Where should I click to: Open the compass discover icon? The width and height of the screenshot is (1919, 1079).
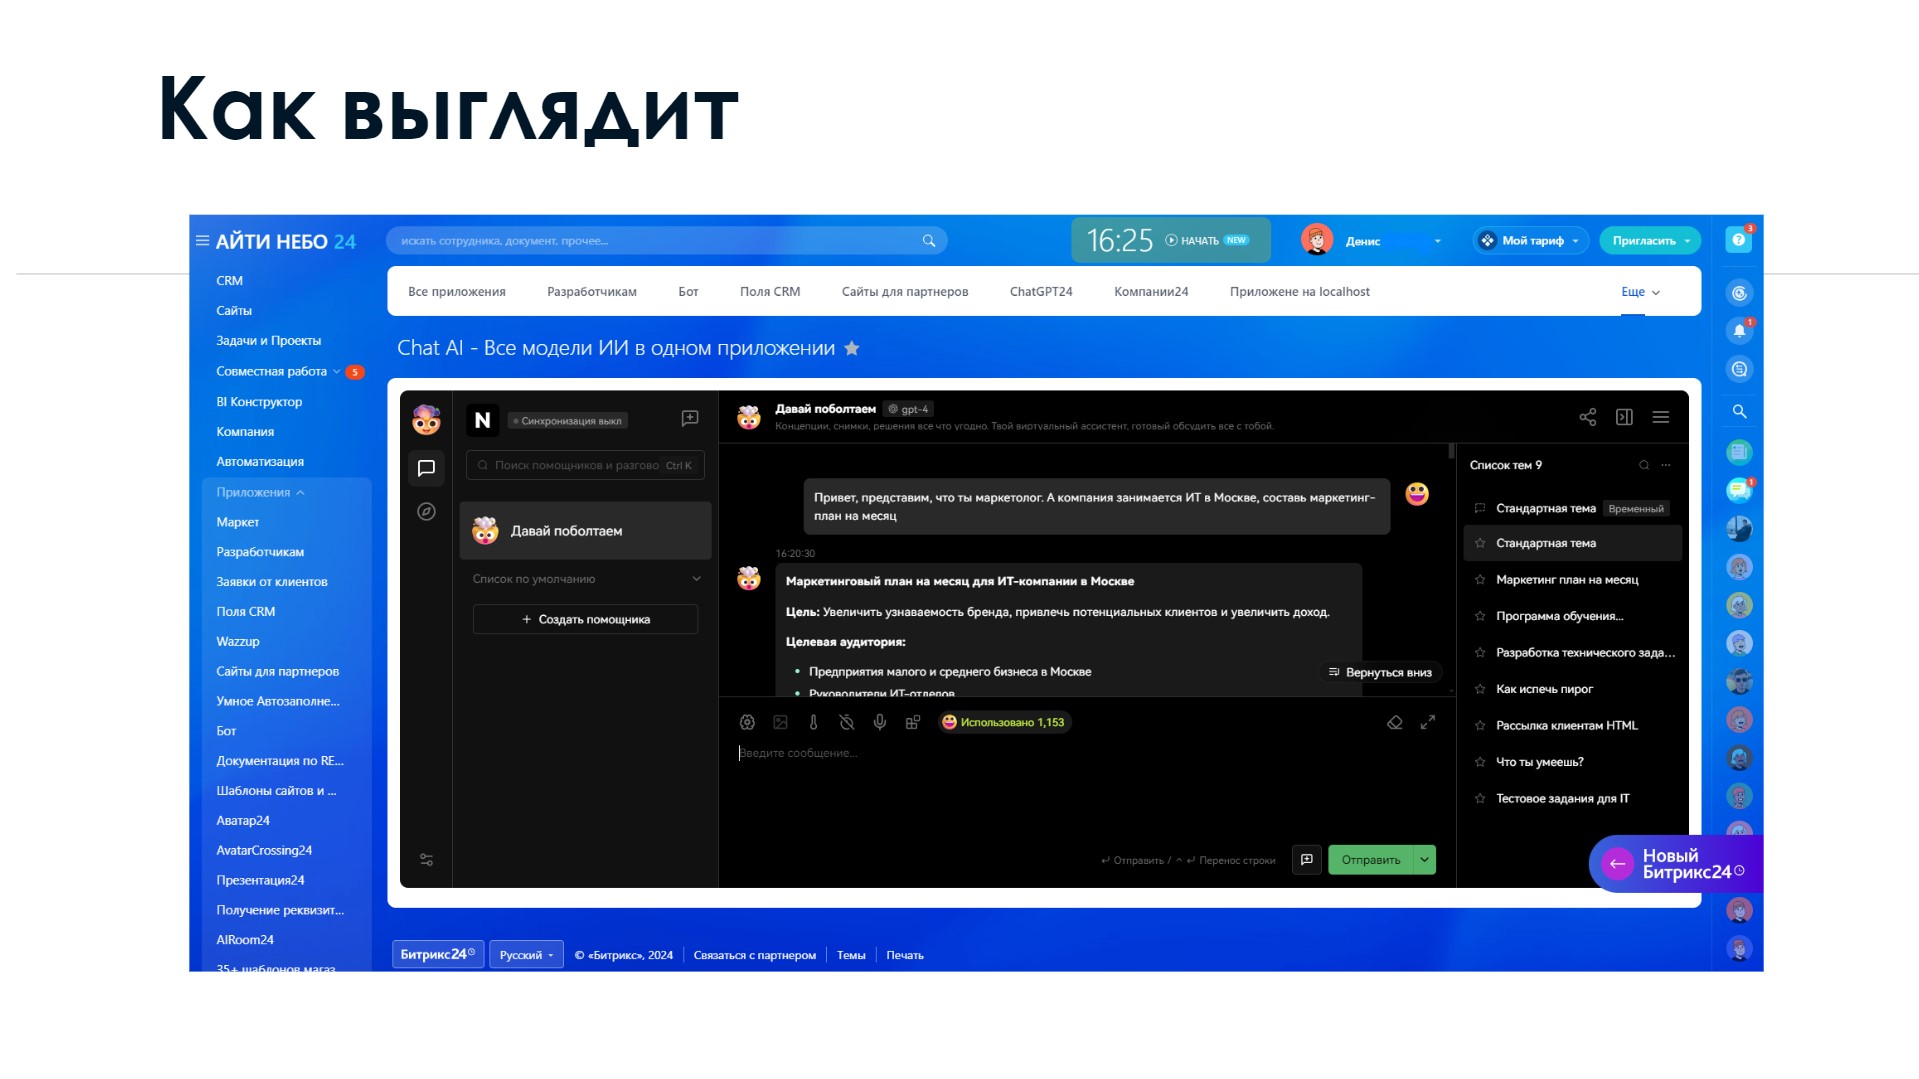[426, 512]
